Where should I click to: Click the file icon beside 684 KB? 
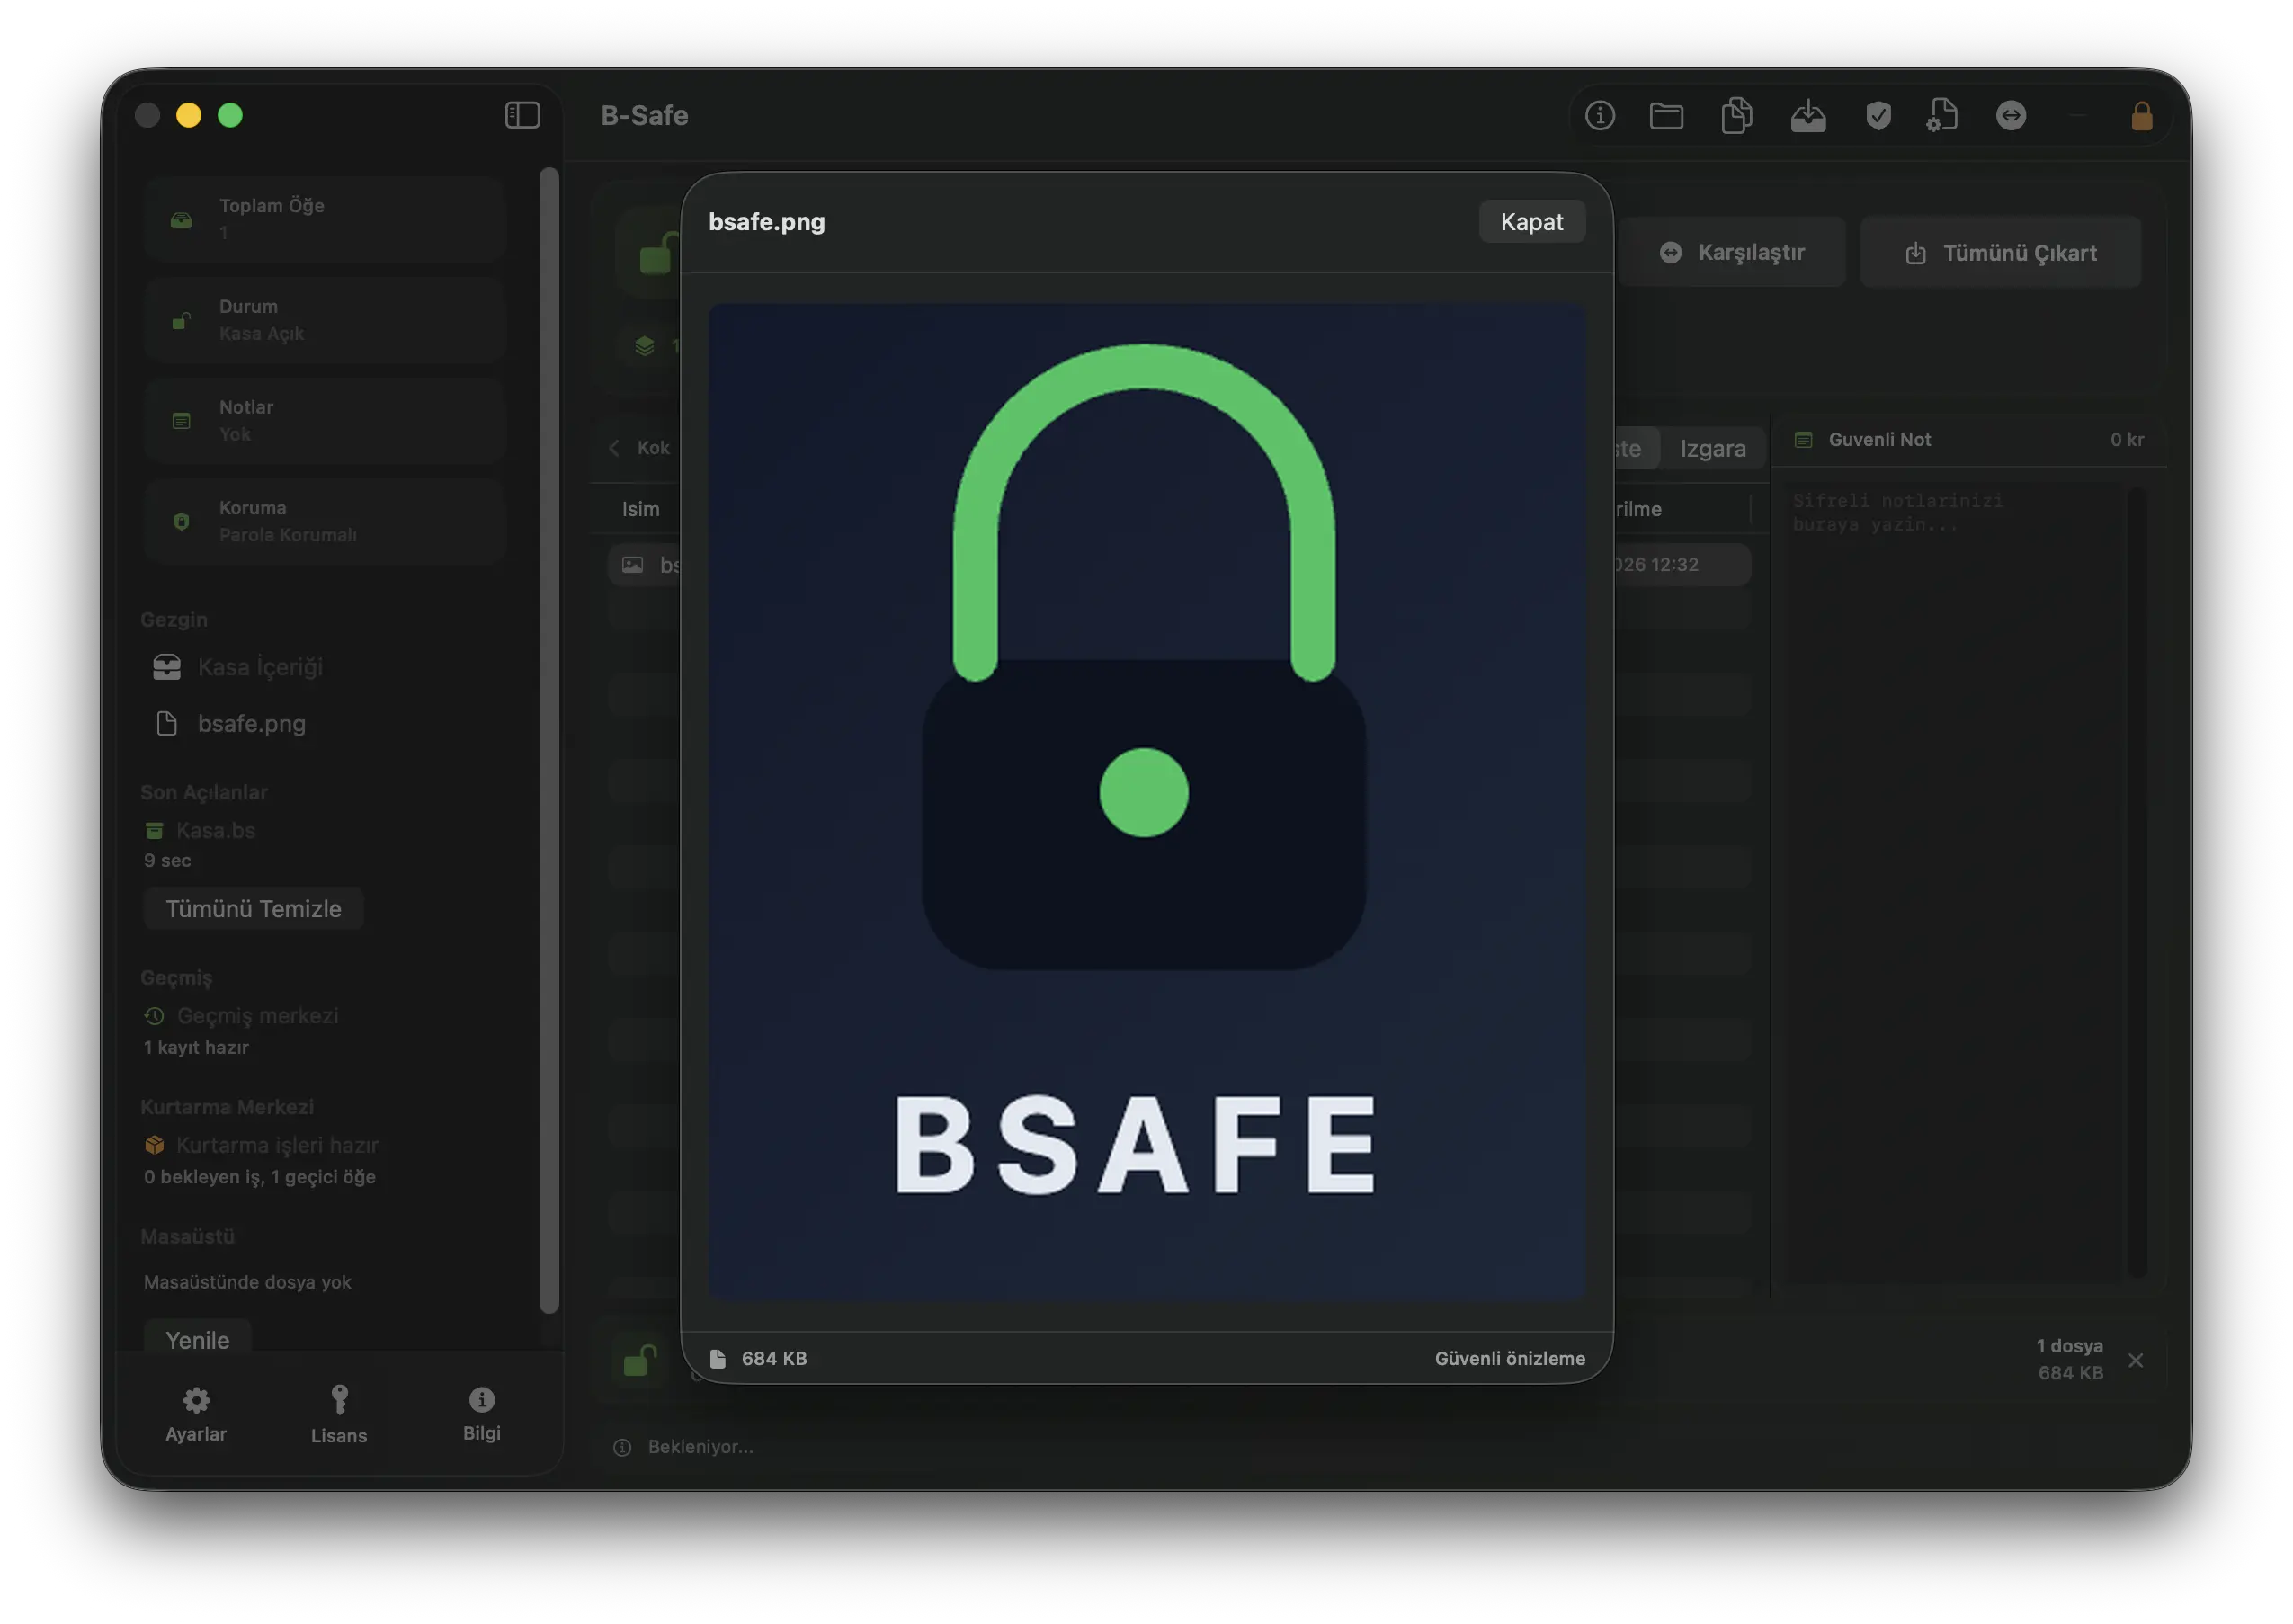717,1358
